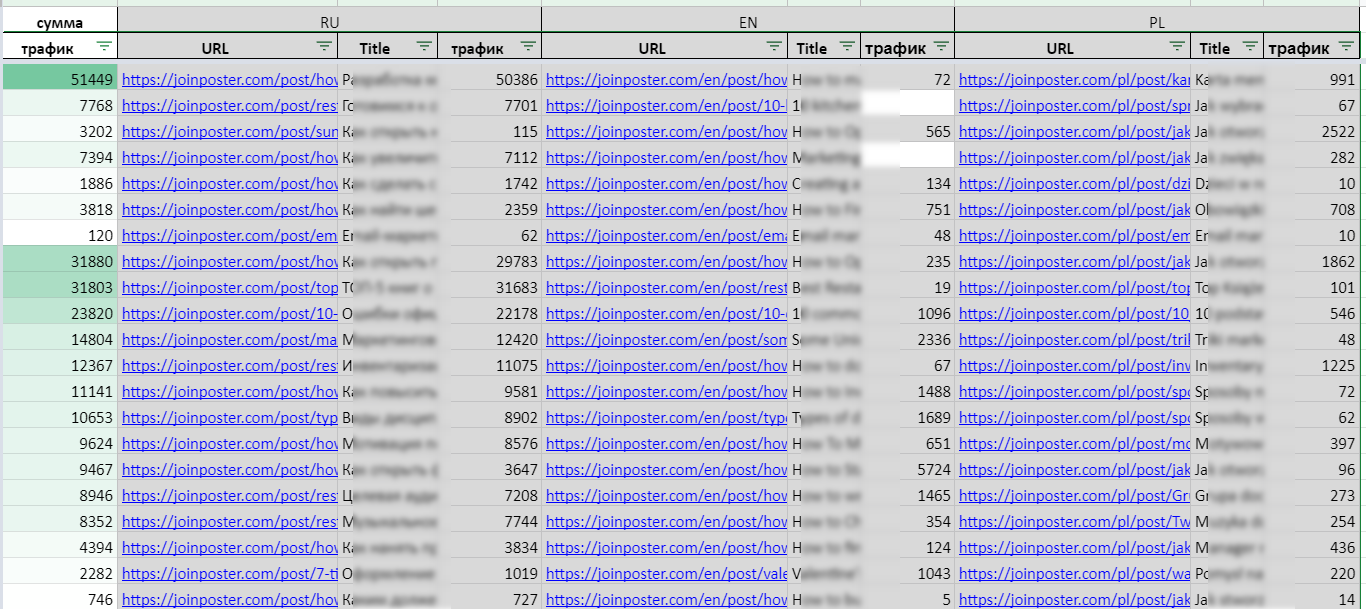Open the RU joinposter.com/post/ma link
The image size is (1366, 609).
230,339
